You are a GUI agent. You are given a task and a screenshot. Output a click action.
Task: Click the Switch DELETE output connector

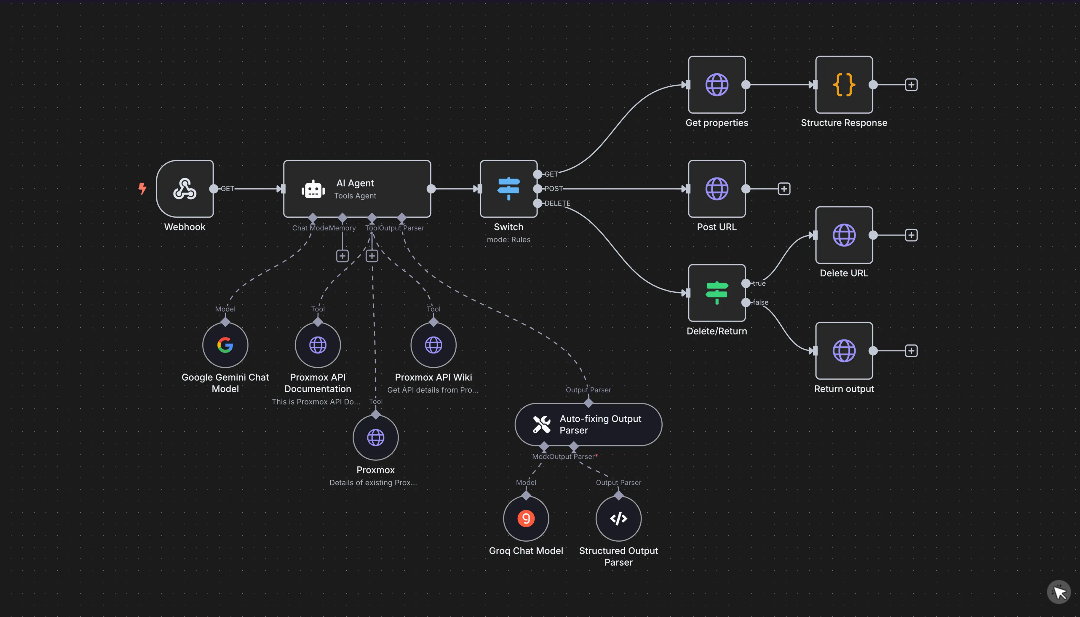point(538,203)
